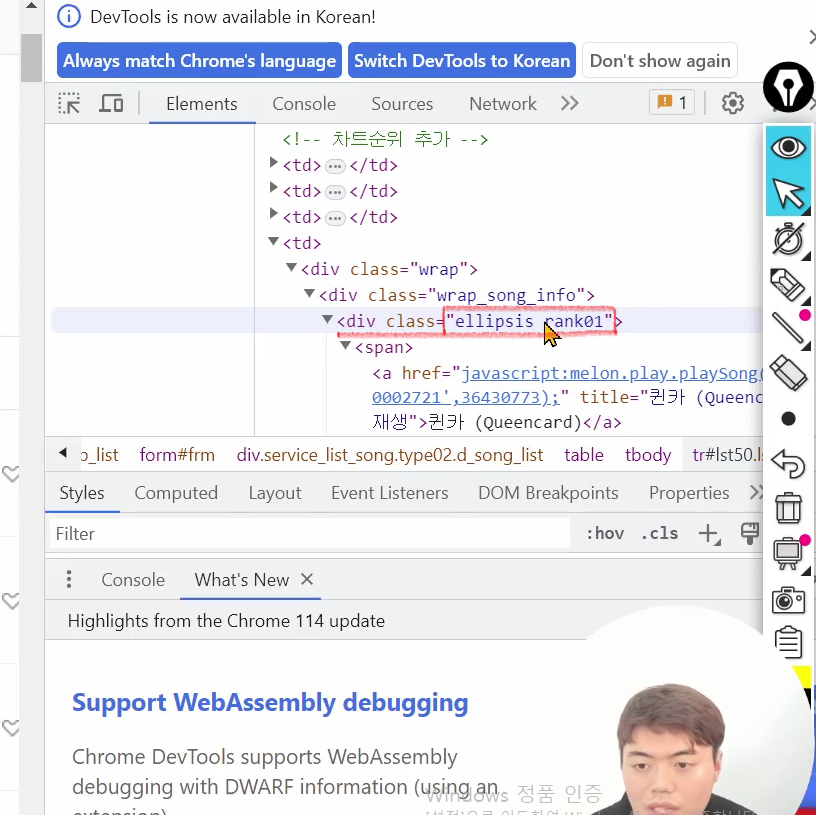
Task: Activate the inspect element picker icon
Action: pos(69,103)
